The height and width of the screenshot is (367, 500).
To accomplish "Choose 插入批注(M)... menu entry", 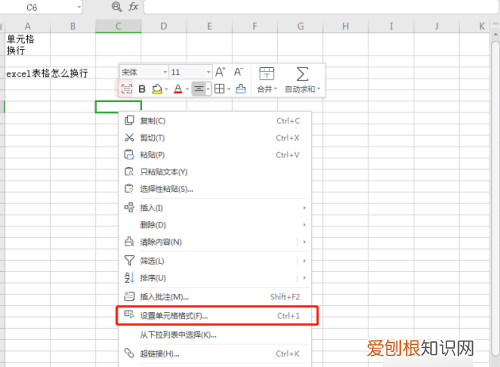I will coord(215,297).
